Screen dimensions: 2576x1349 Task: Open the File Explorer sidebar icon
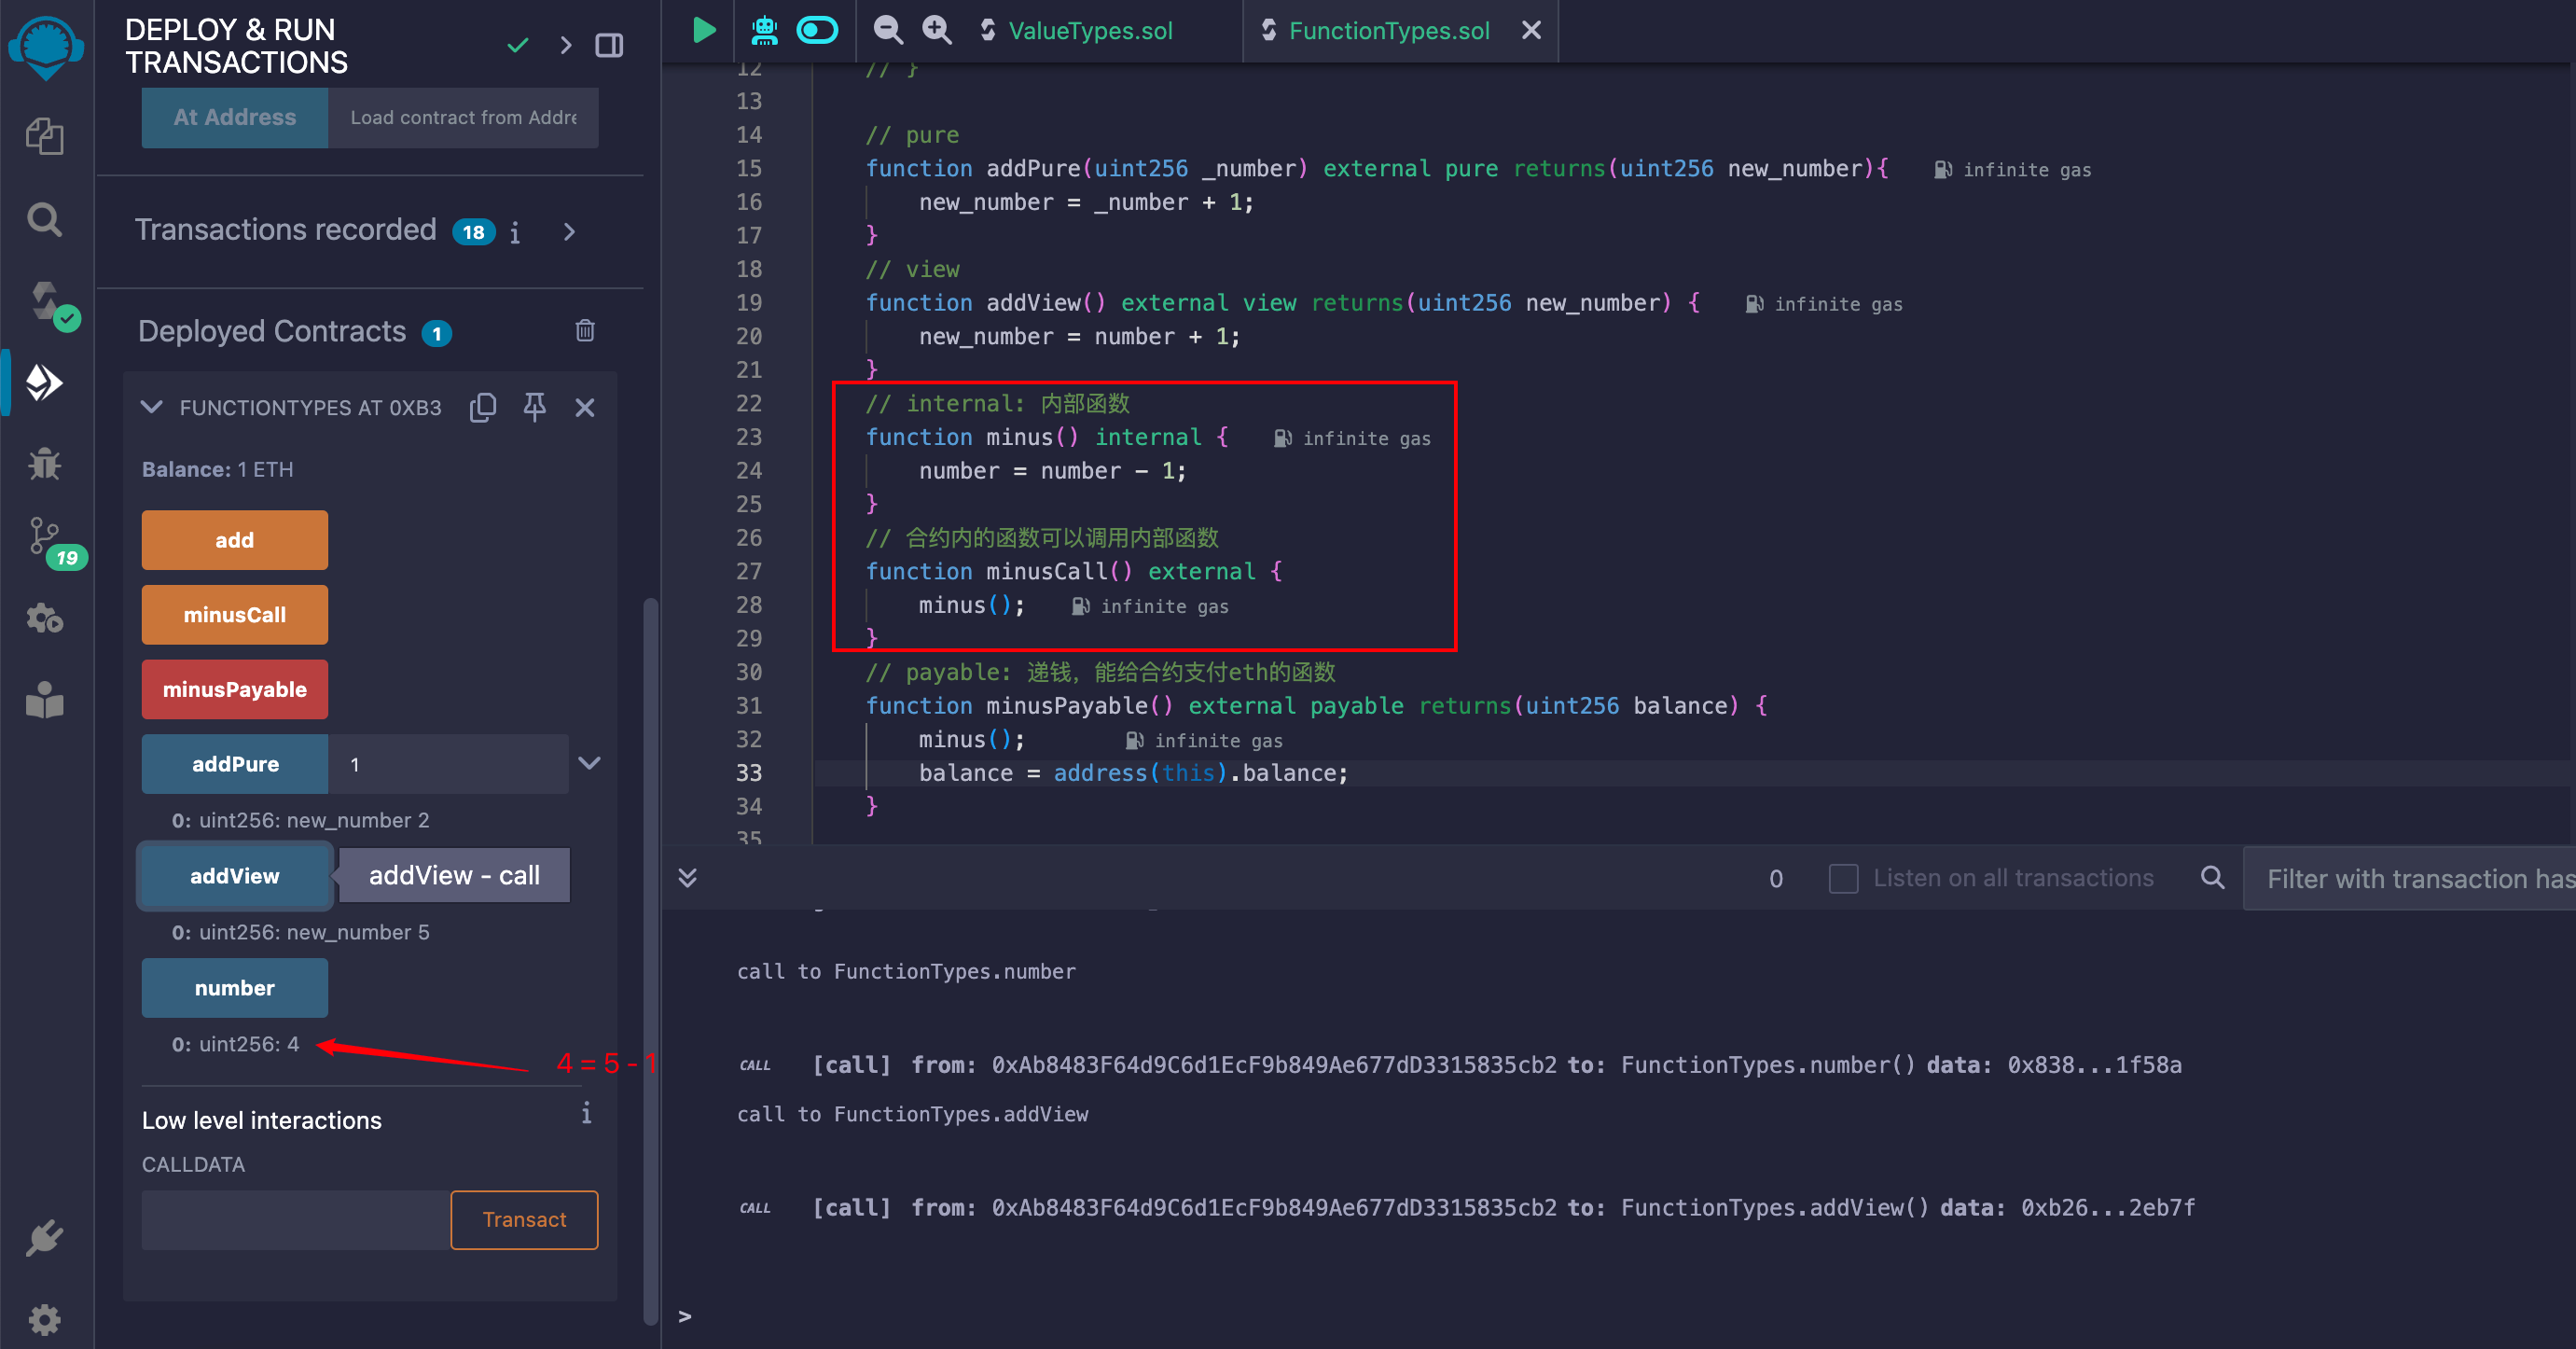(45, 136)
